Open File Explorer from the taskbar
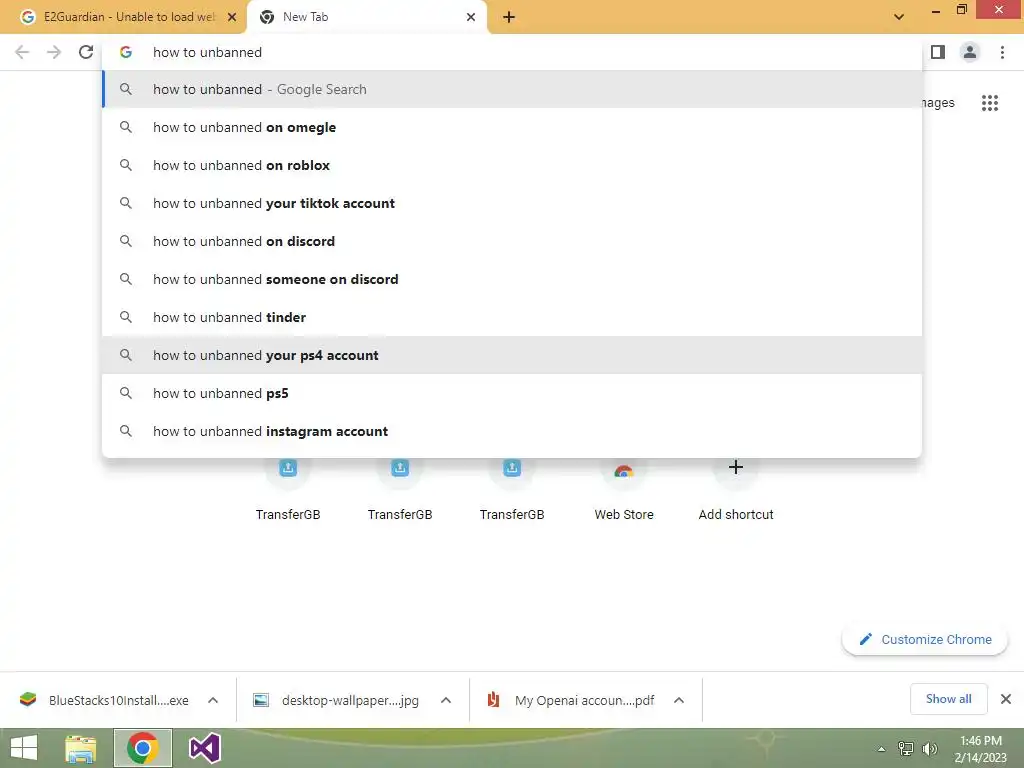The image size is (1024, 768). 80,748
